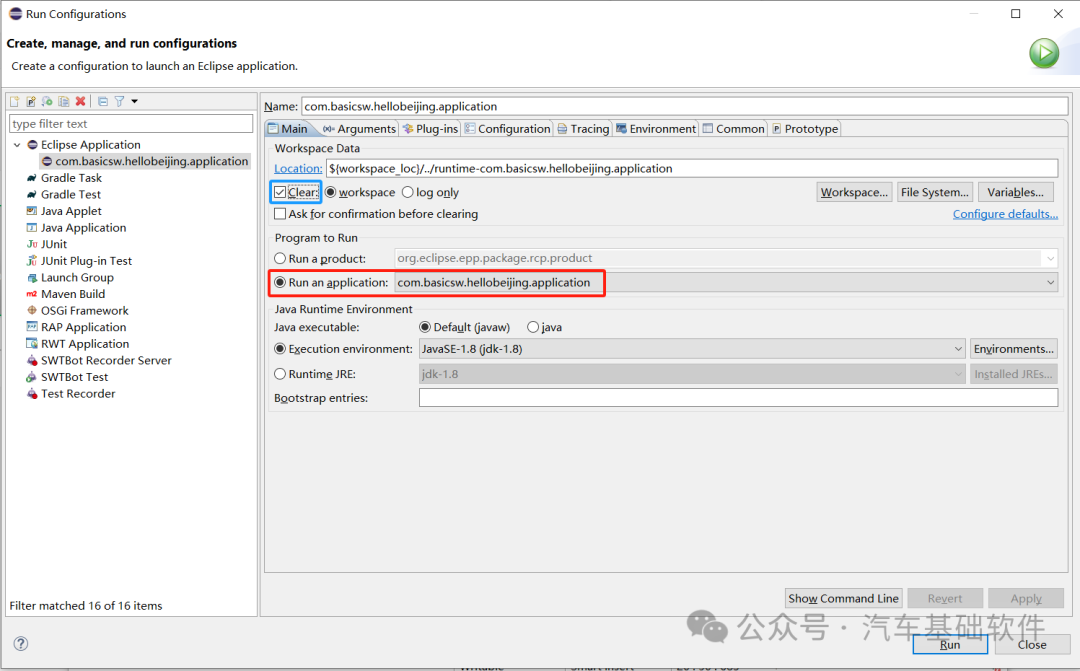Image resolution: width=1080 pixels, height=671 pixels.
Task: Click the New launch configuration icon
Action: pos(14,101)
